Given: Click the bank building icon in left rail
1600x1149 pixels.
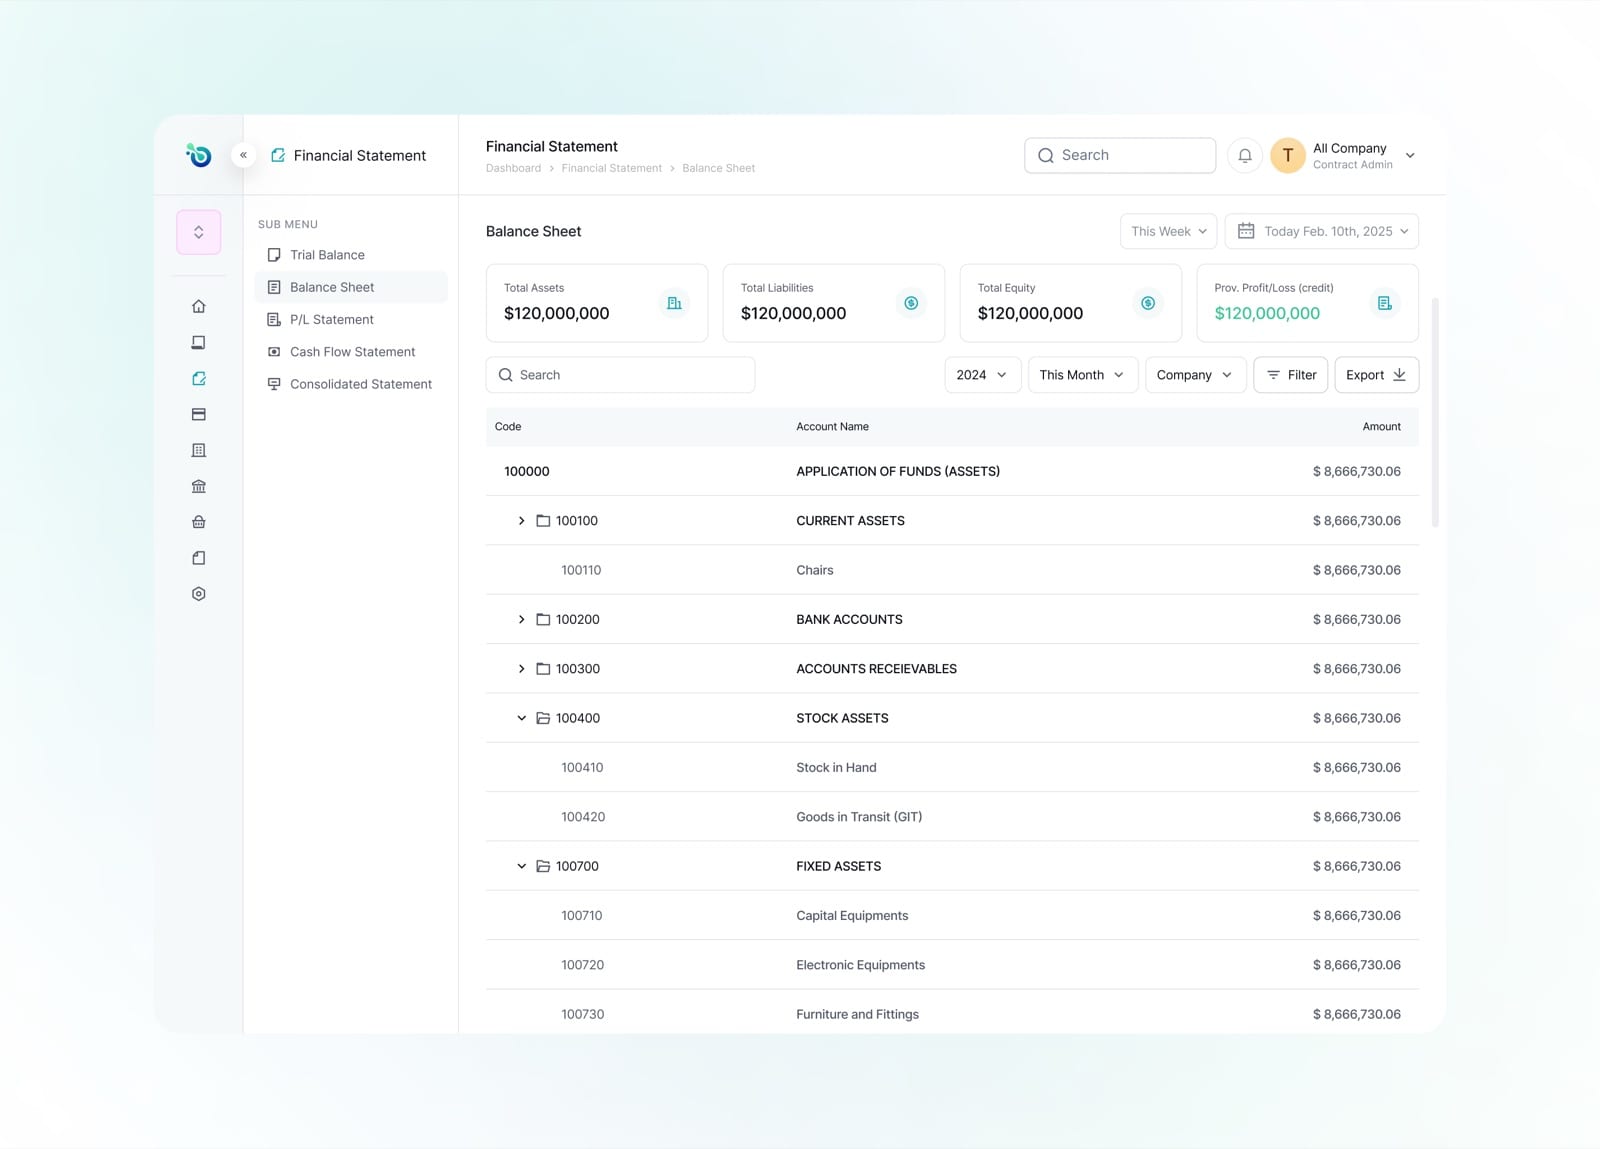Looking at the screenshot, I should coord(199,486).
